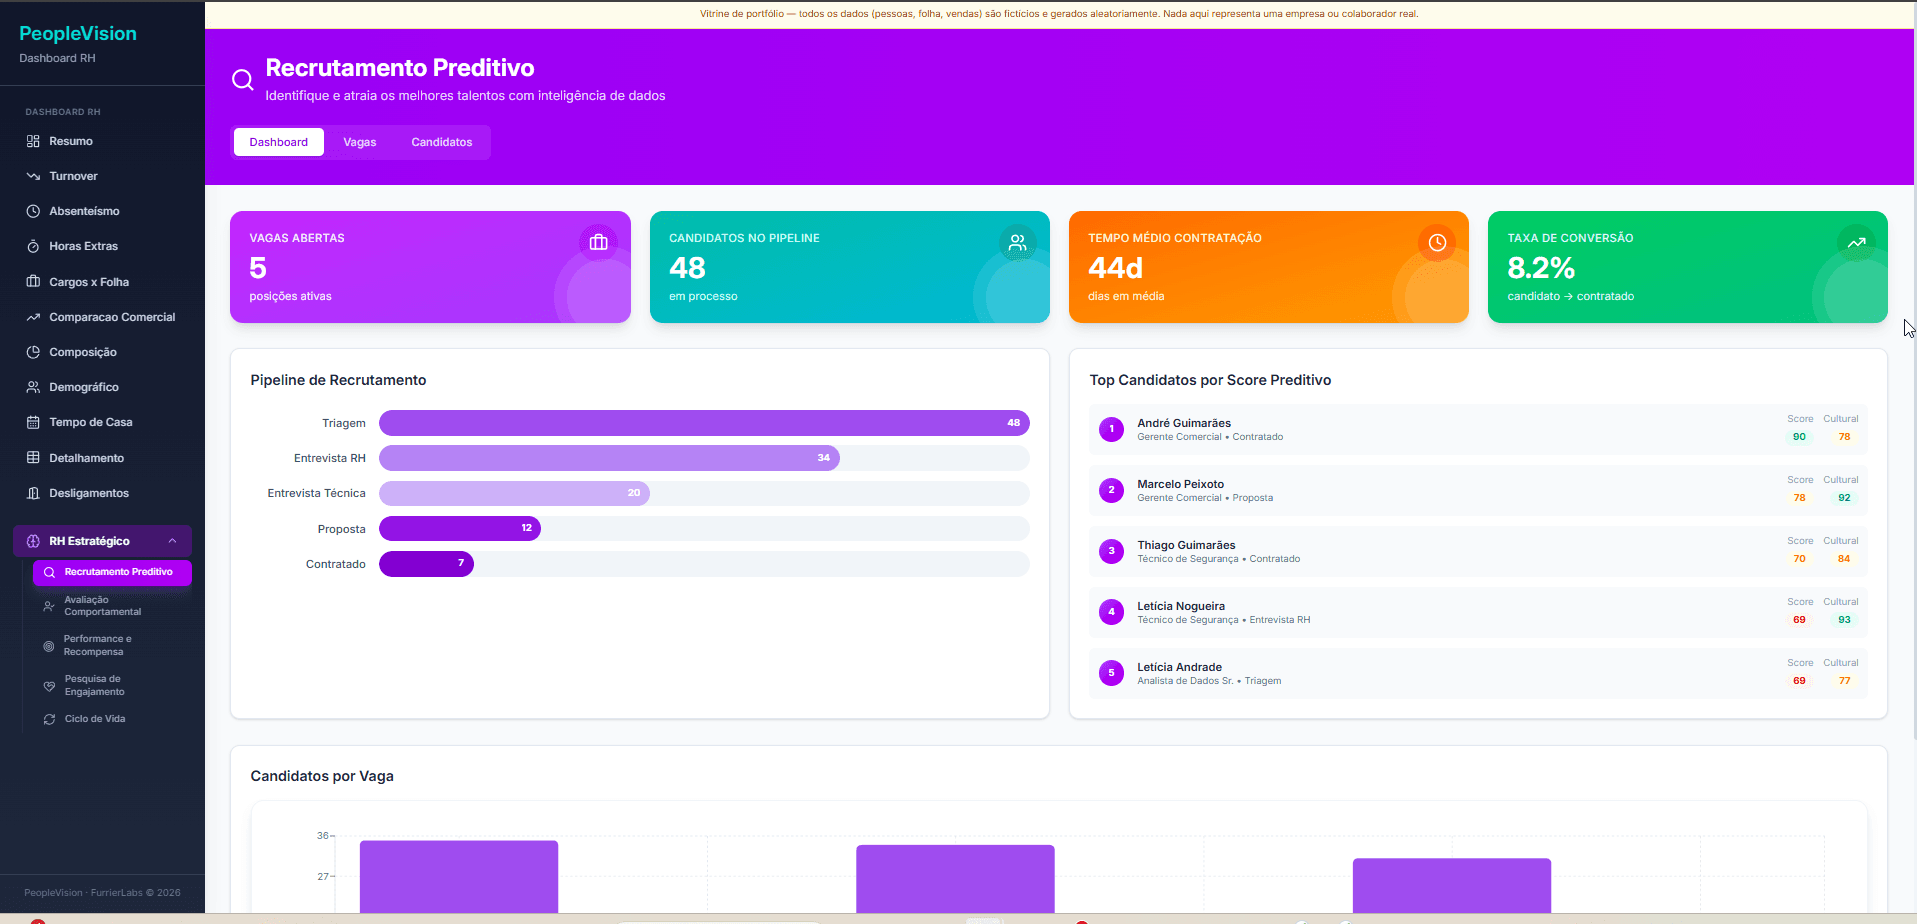Click rank badge 1 for André Guimarães
This screenshot has width=1917, height=924.
pos(1111,429)
